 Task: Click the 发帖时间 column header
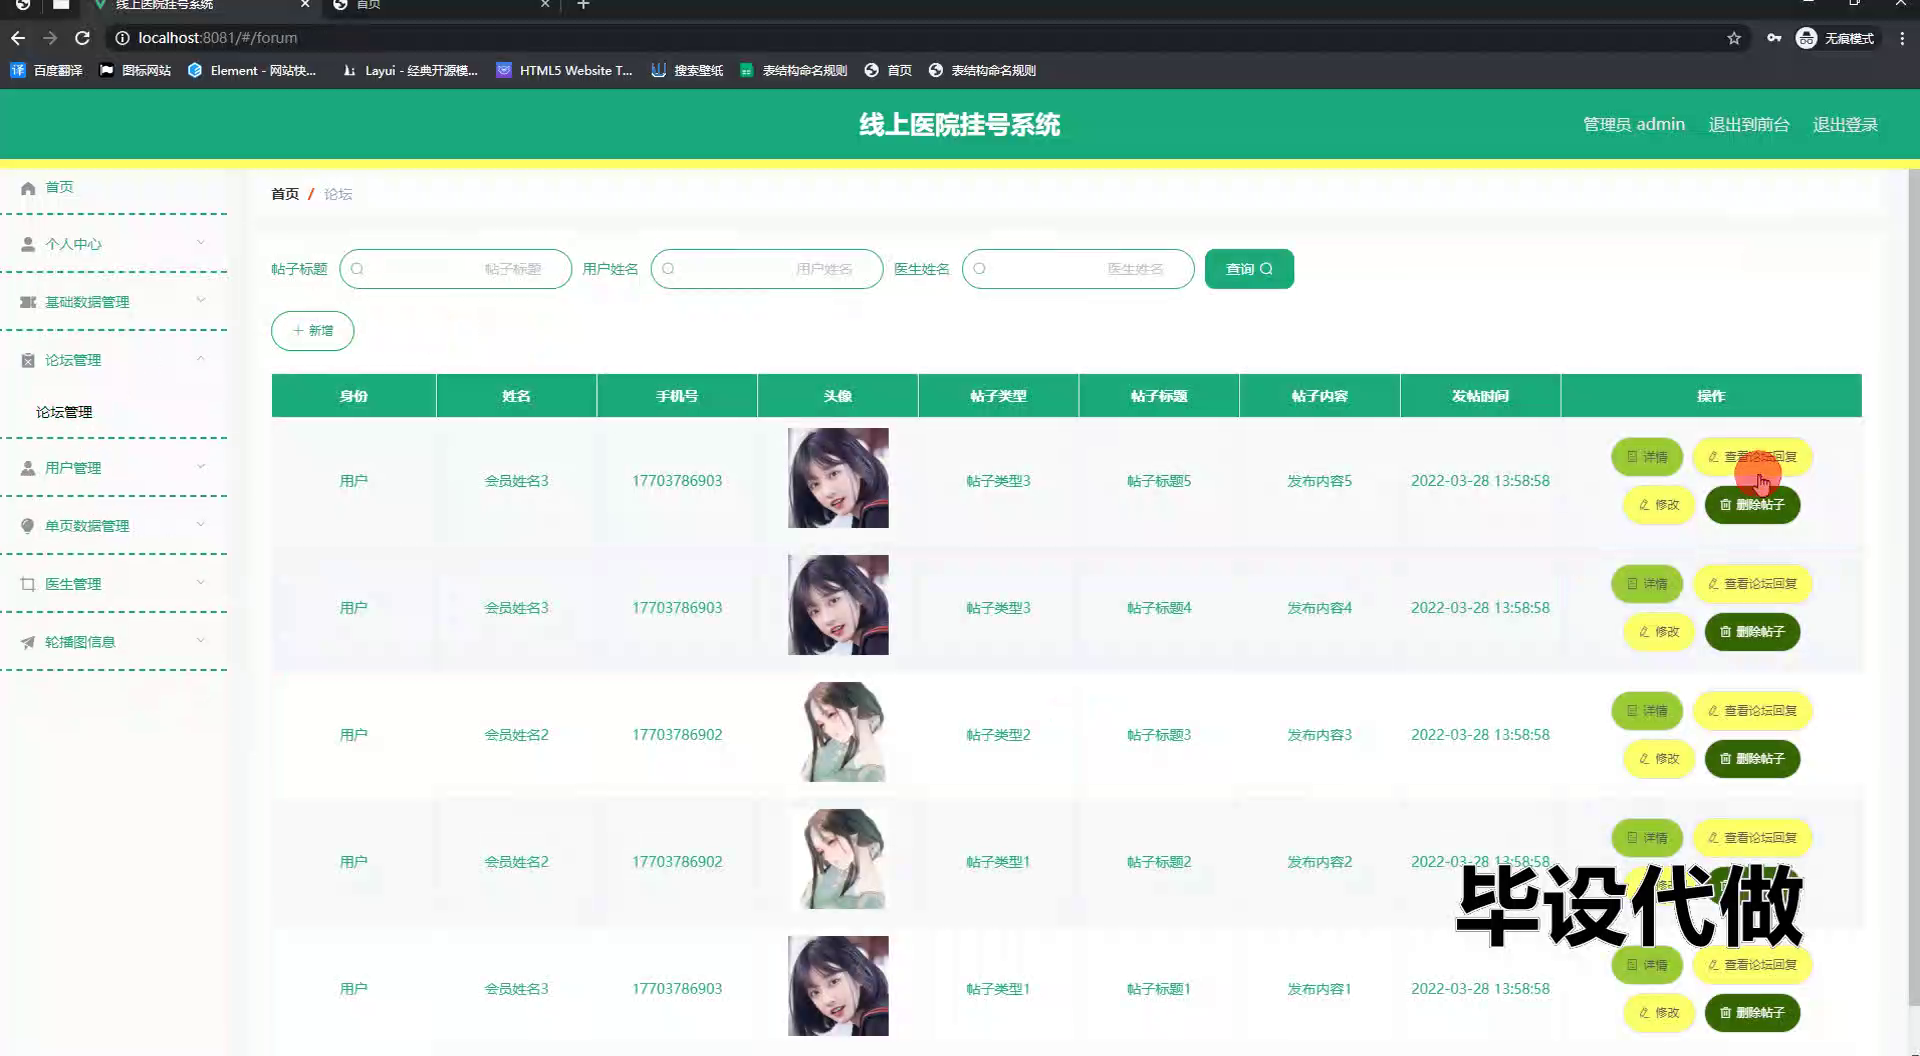pyautogui.click(x=1480, y=396)
